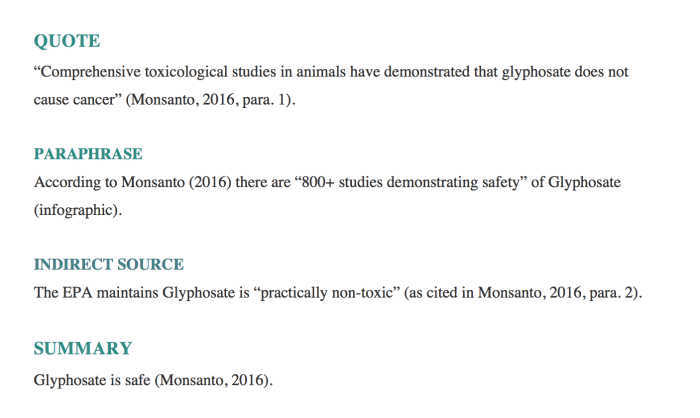
Task: Click the sentence "Glyphosate is safe"
Action: pyautogui.click(x=92, y=380)
